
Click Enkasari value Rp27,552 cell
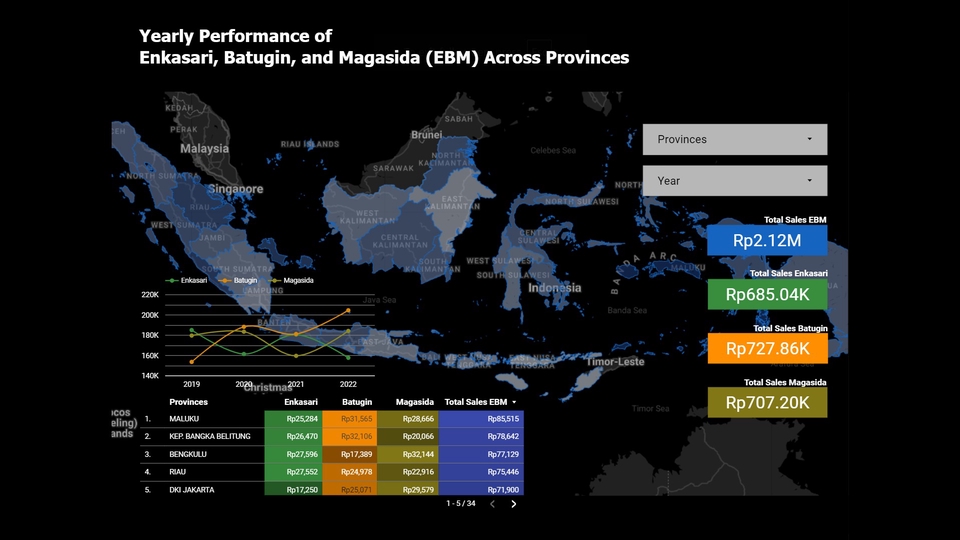(293, 472)
